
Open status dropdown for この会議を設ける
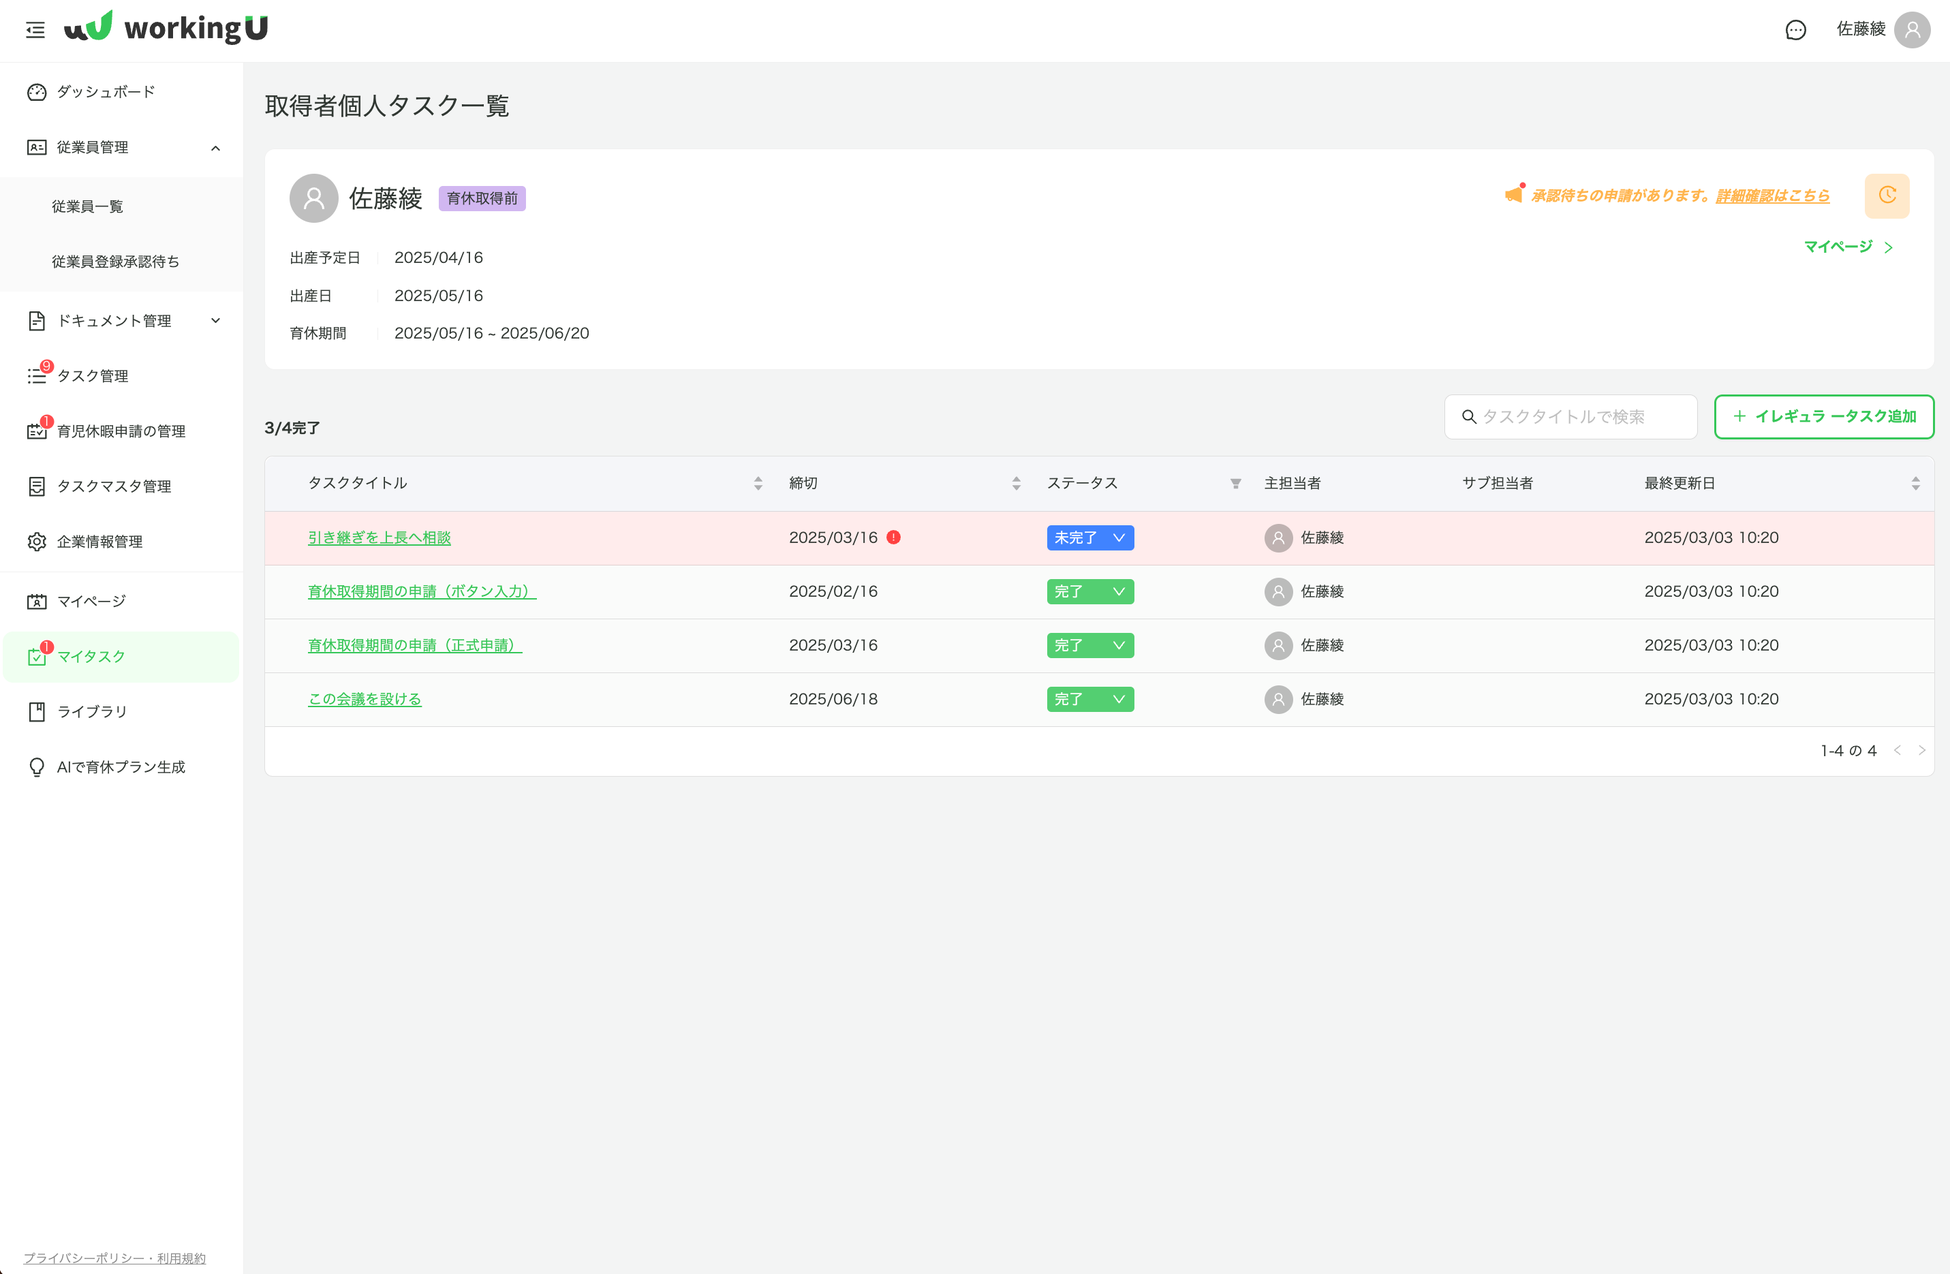point(1090,700)
